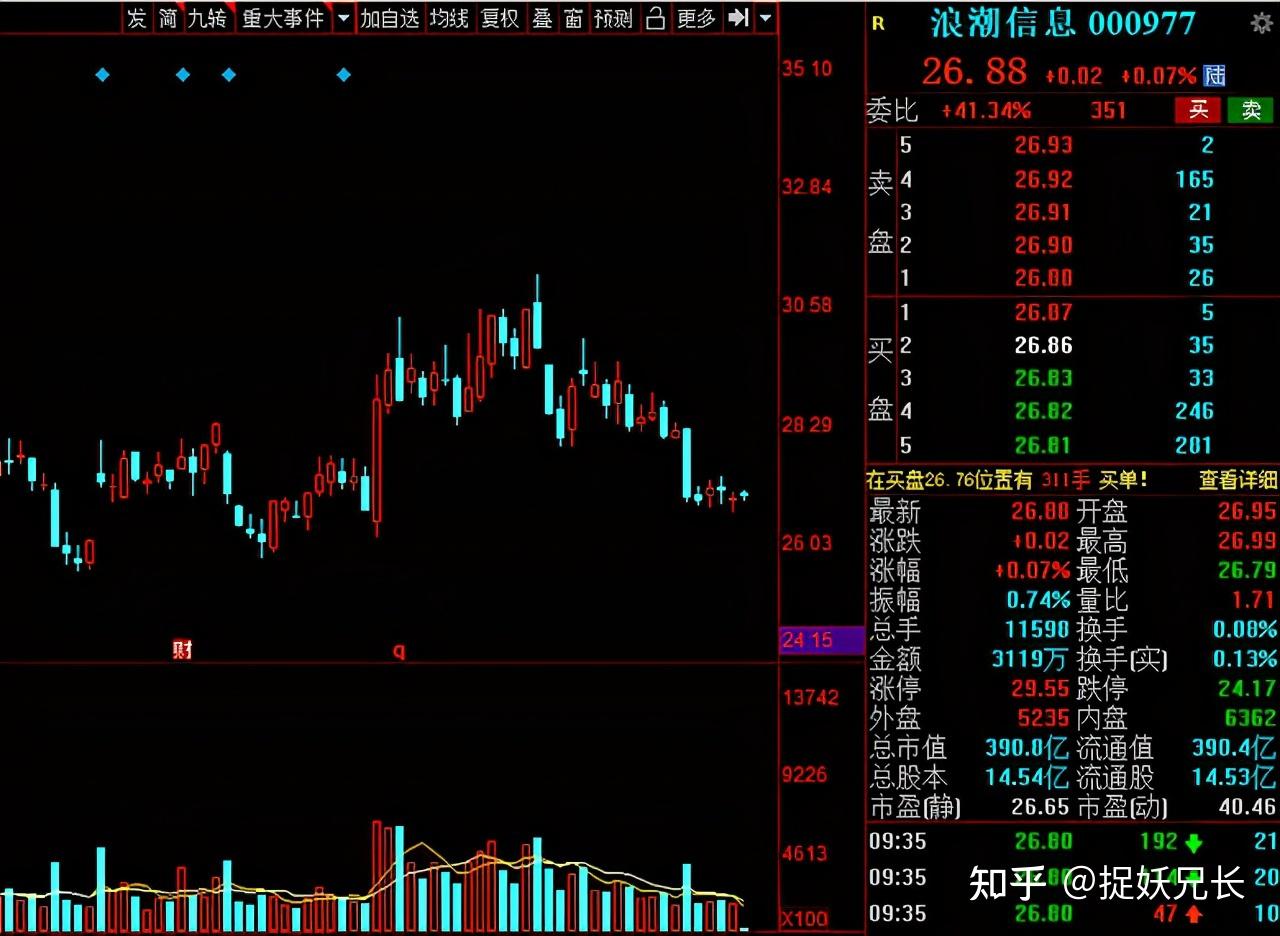Open the 预测 forecast tool

point(613,18)
